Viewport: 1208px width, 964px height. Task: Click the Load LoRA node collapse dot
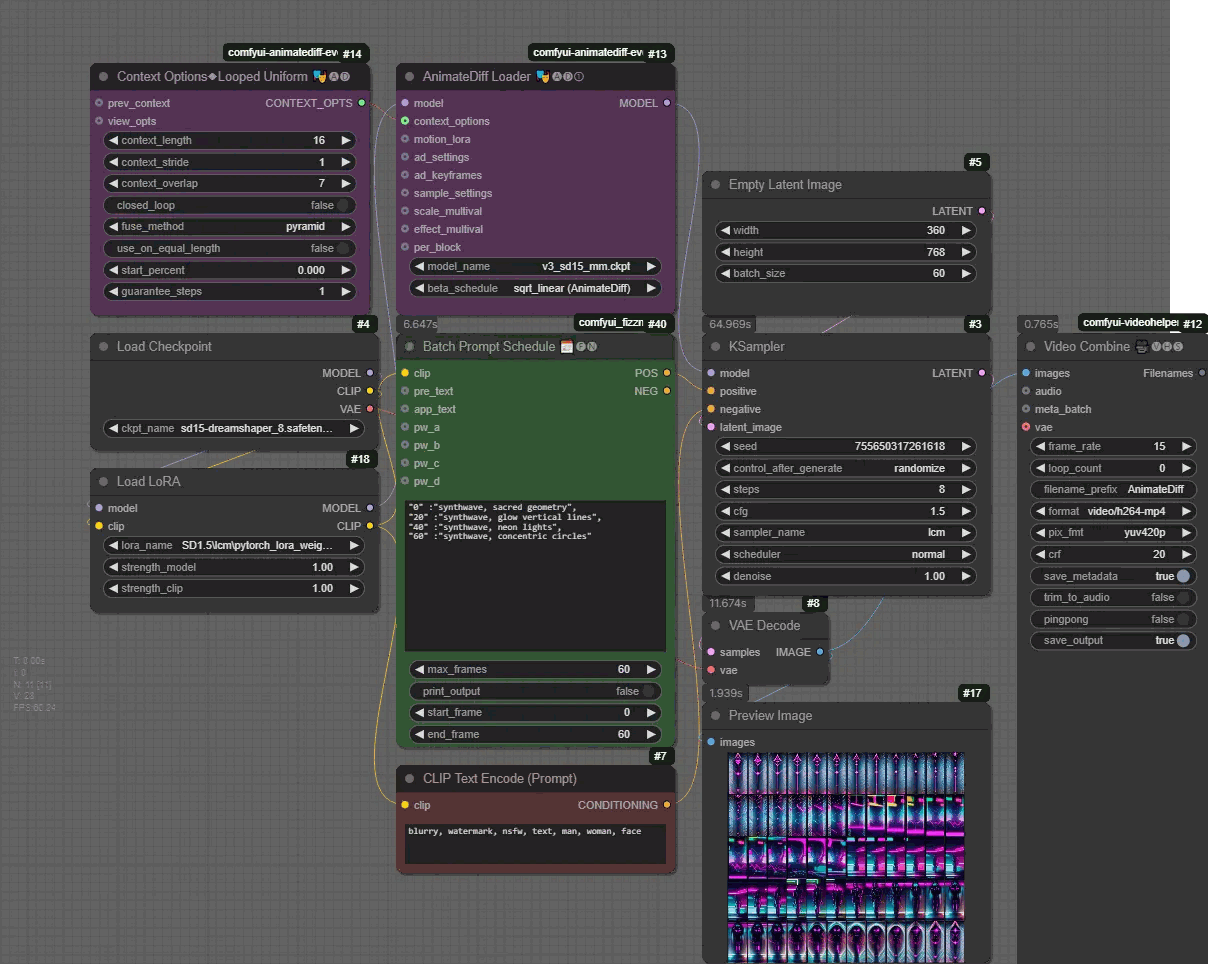pos(103,482)
